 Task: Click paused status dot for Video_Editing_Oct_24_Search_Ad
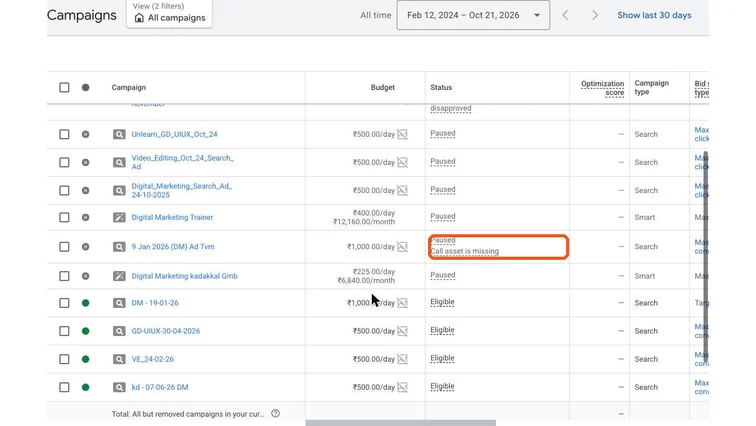85,162
